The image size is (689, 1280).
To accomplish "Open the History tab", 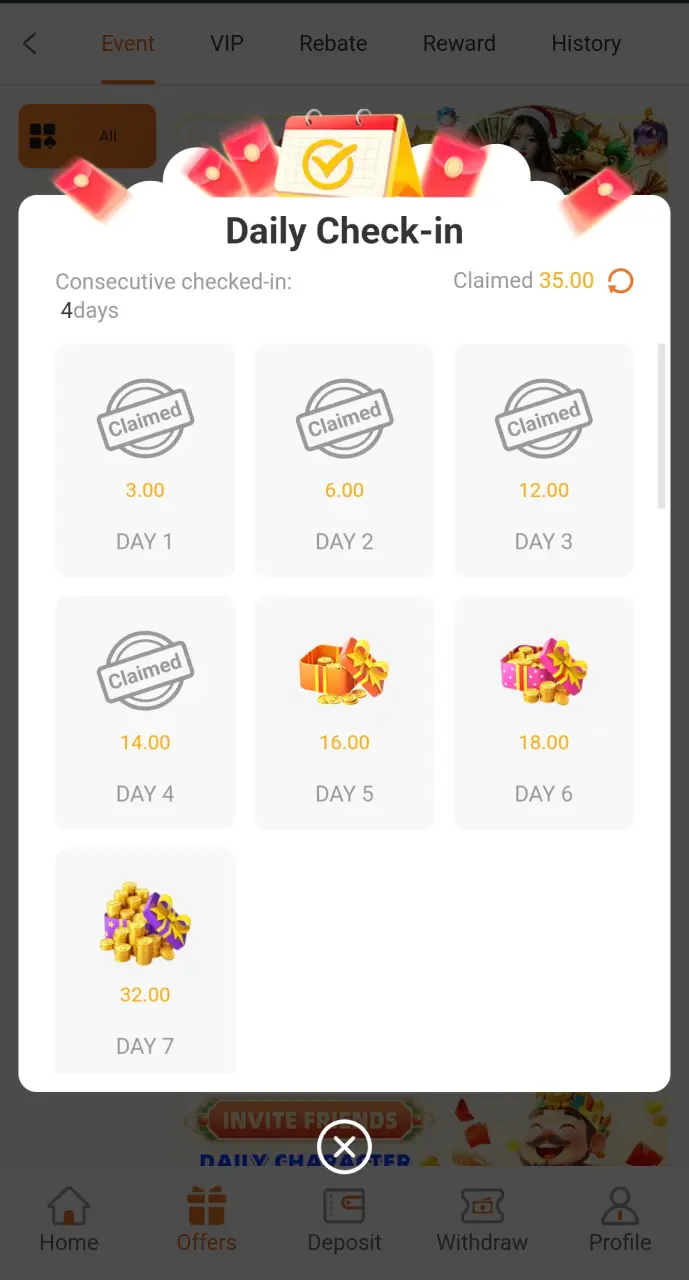I will [x=586, y=43].
